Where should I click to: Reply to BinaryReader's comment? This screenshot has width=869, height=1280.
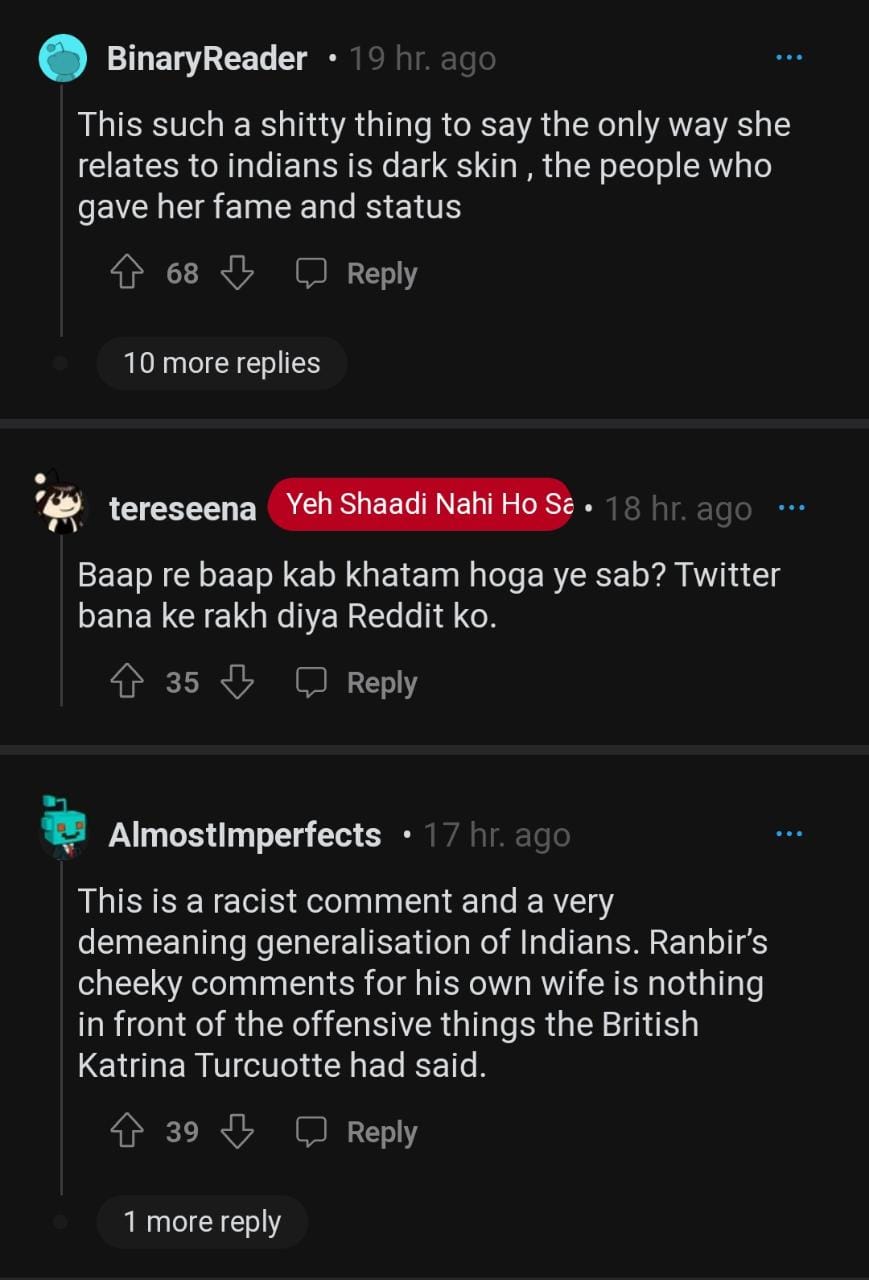pyautogui.click(x=356, y=273)
